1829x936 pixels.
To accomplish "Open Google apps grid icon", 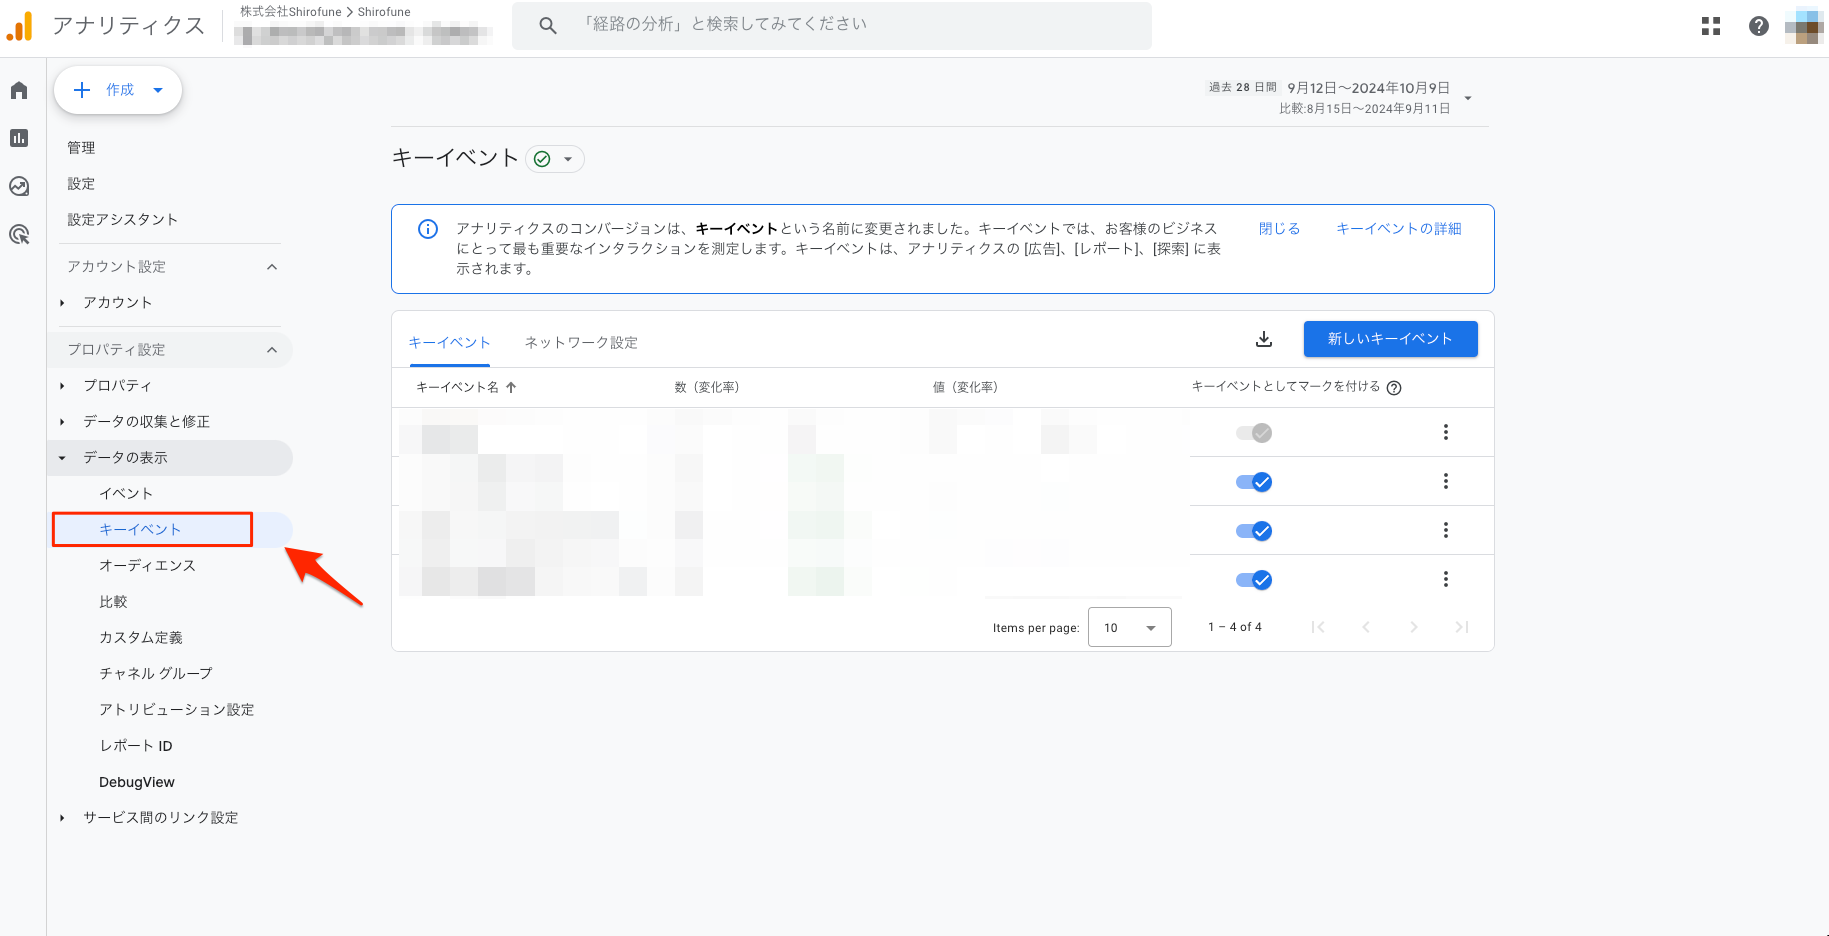I will tap(1711, 27).
